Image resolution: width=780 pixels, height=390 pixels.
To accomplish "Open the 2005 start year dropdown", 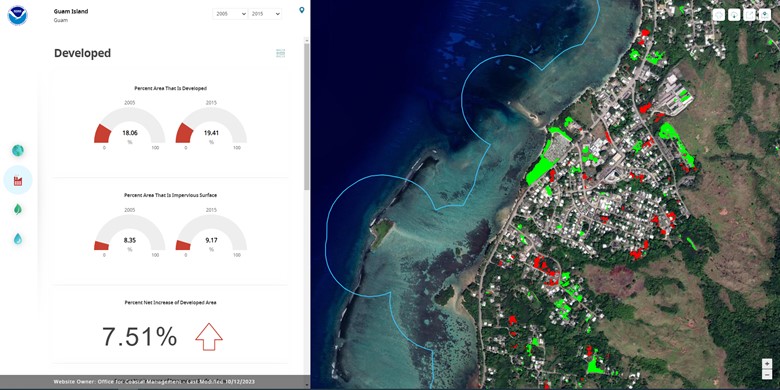I will pos(230,14).
